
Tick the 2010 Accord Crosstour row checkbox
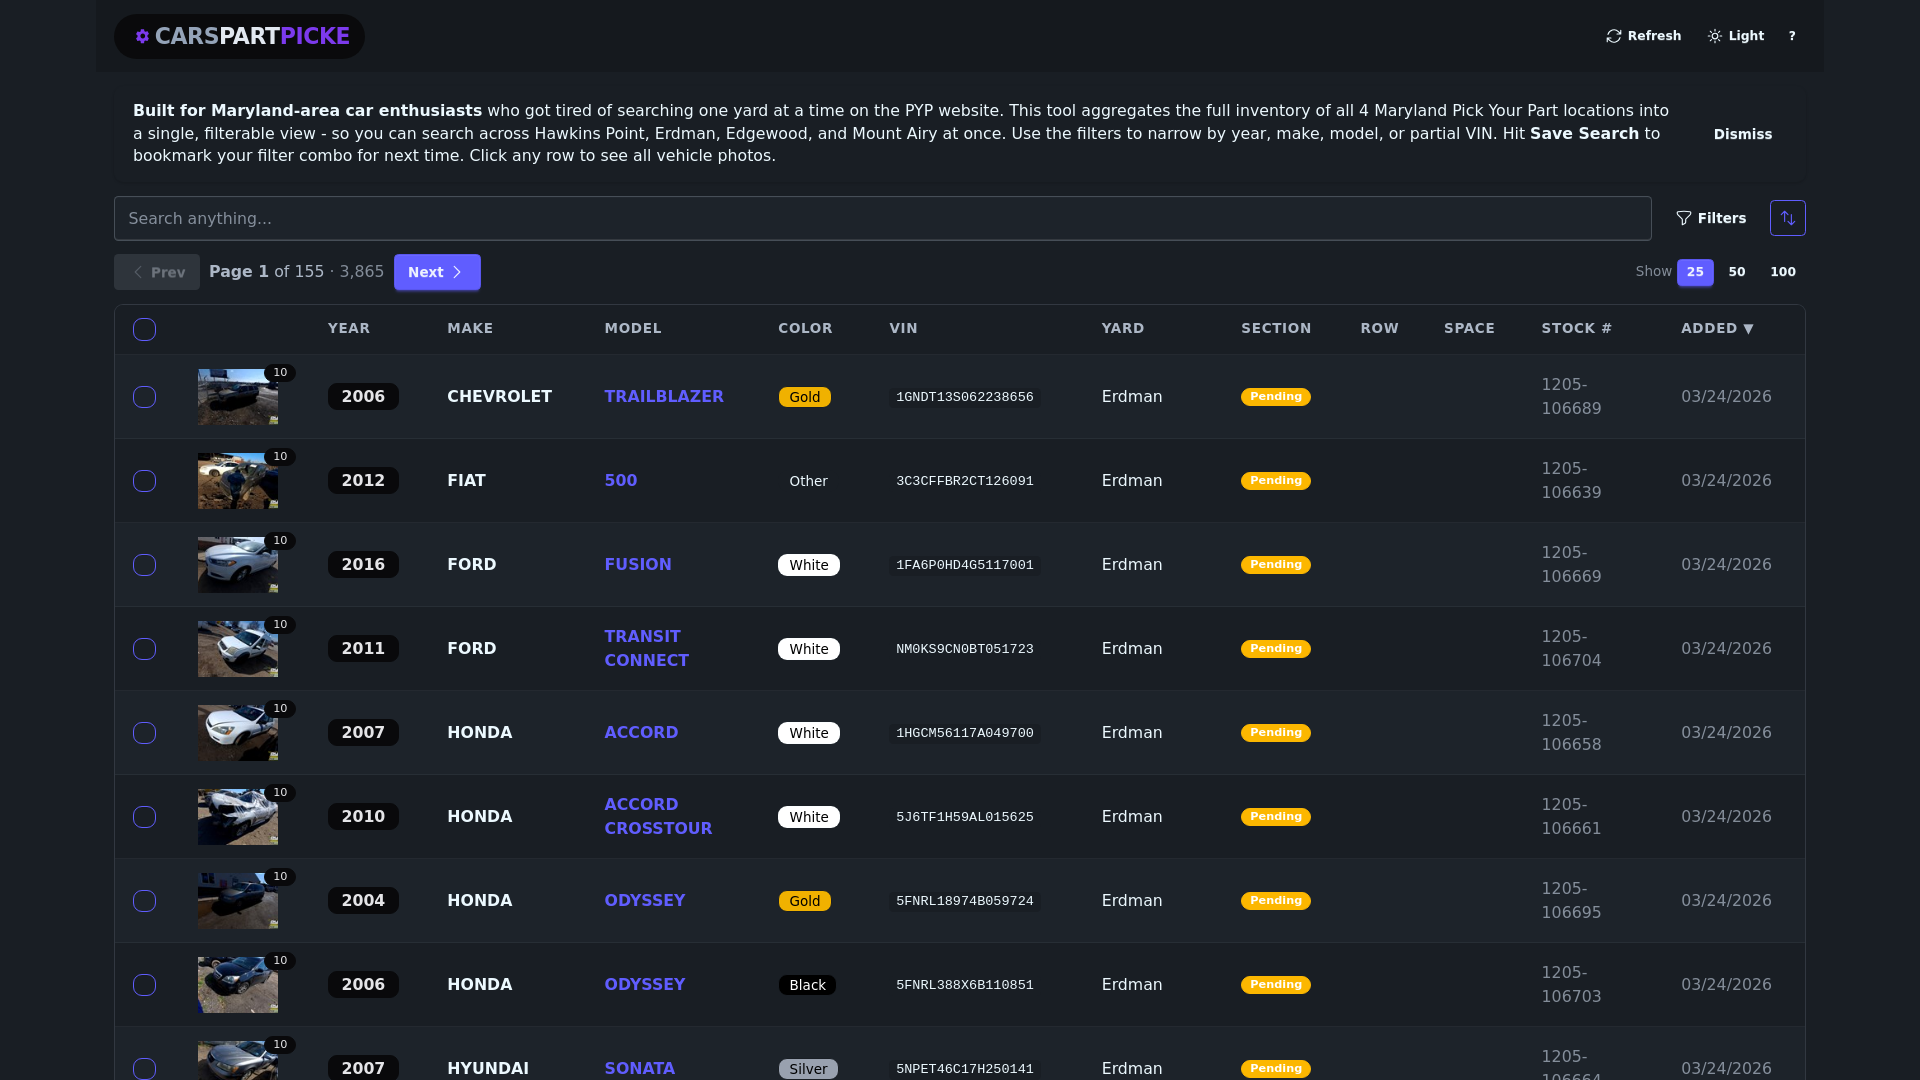pyautogui.click(x=144, y=817)
